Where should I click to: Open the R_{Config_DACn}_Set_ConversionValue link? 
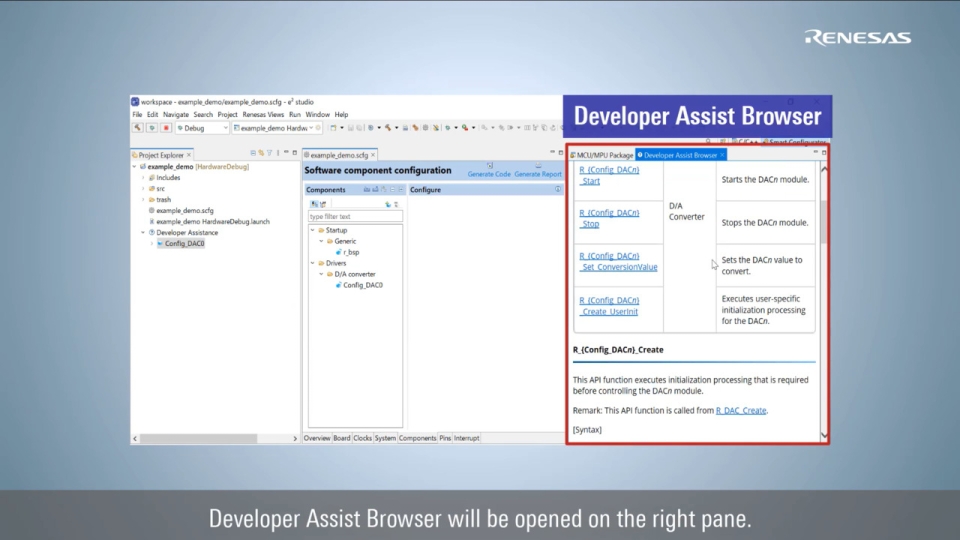point(618,261)
